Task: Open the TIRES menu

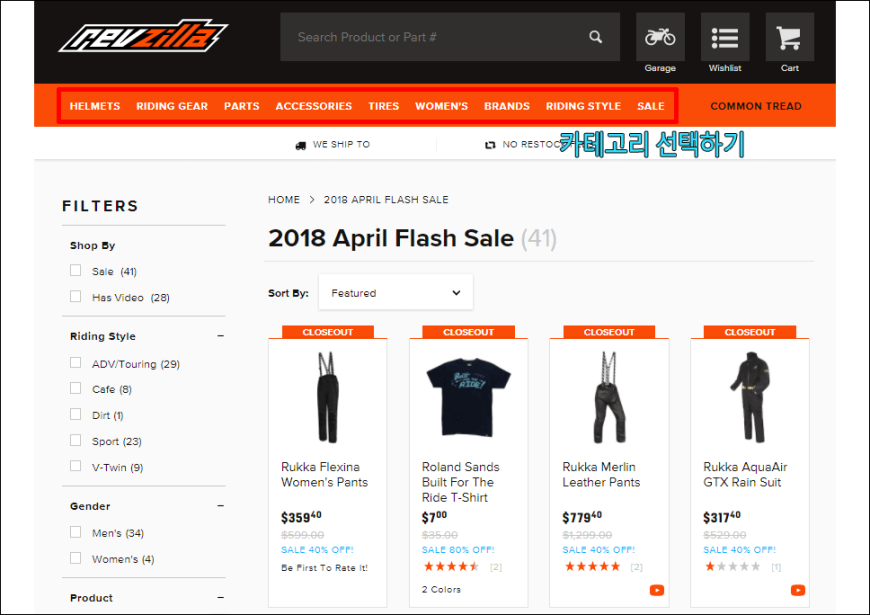Action: click(383, 106)
